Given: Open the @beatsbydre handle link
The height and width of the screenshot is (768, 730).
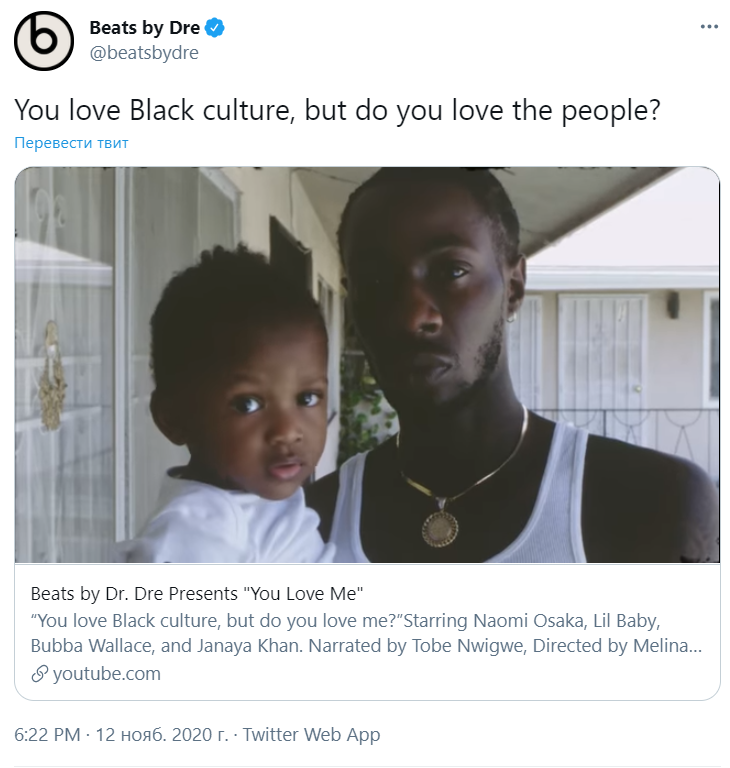Looking at the screenshot, I should point(144,53).
